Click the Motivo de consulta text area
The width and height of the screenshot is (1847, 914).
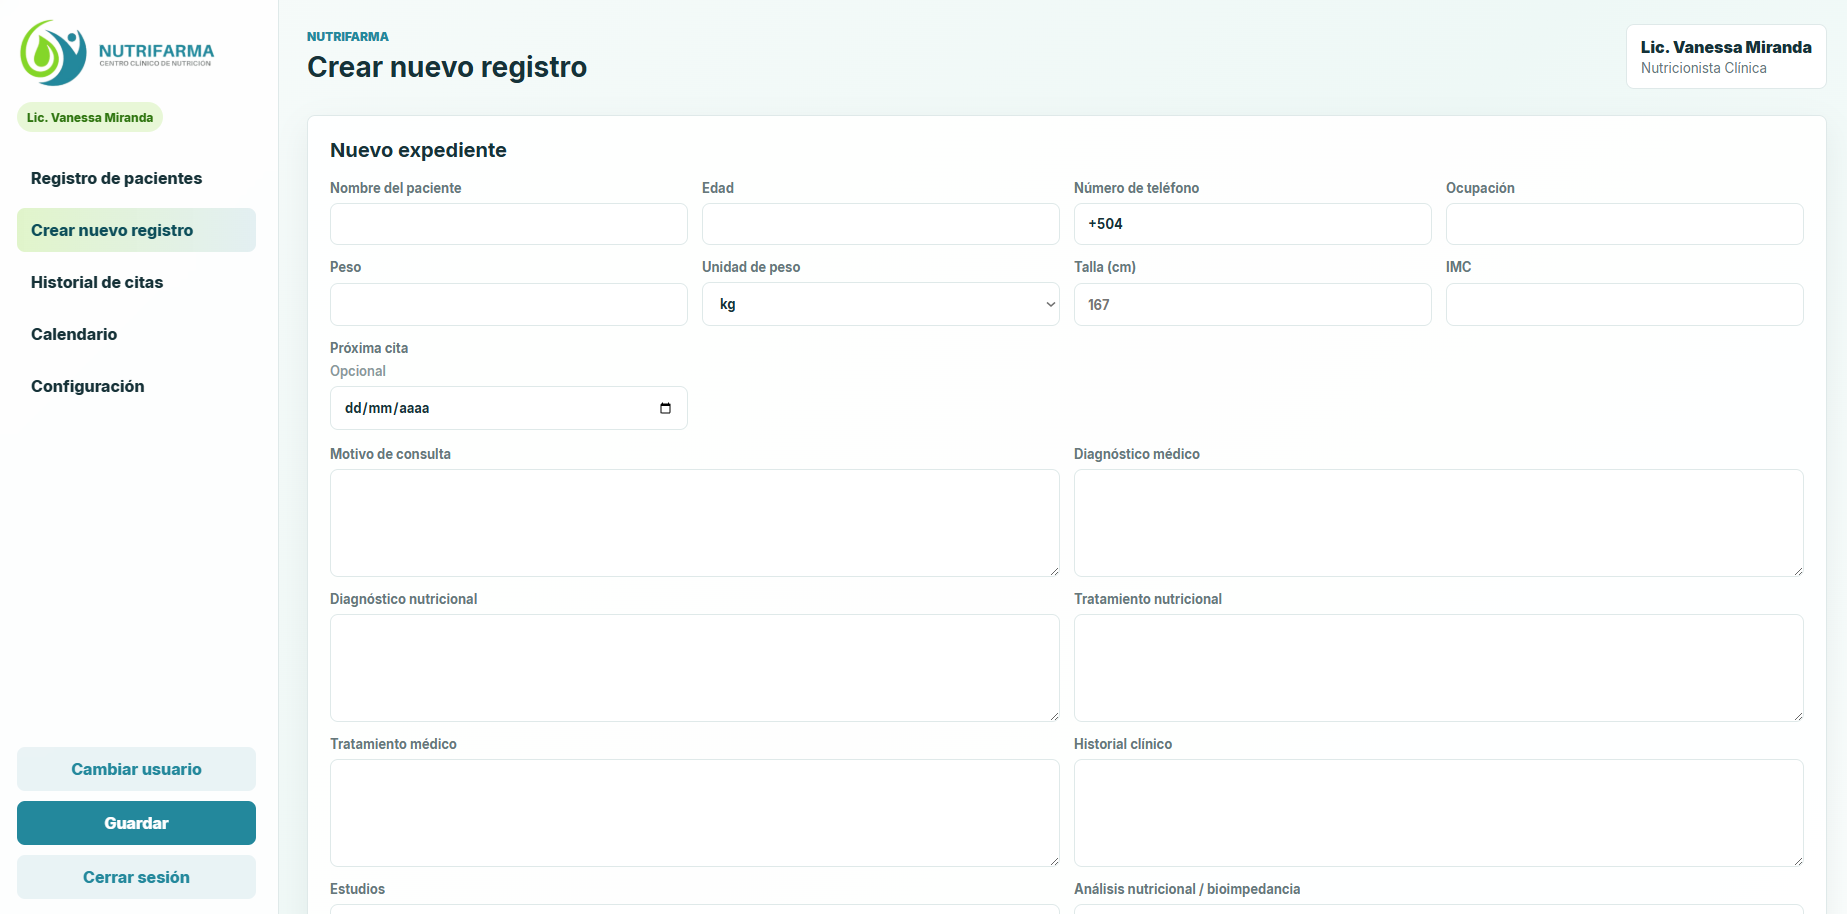coord(694,523)
